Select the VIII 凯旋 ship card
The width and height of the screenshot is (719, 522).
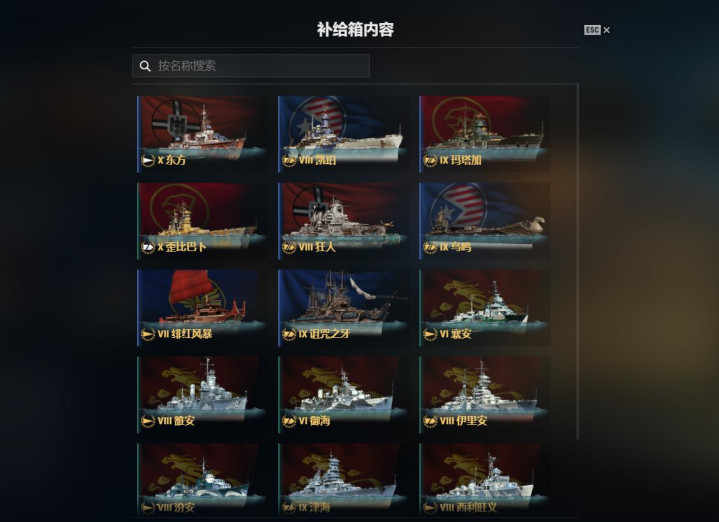(x=343, y=133)
